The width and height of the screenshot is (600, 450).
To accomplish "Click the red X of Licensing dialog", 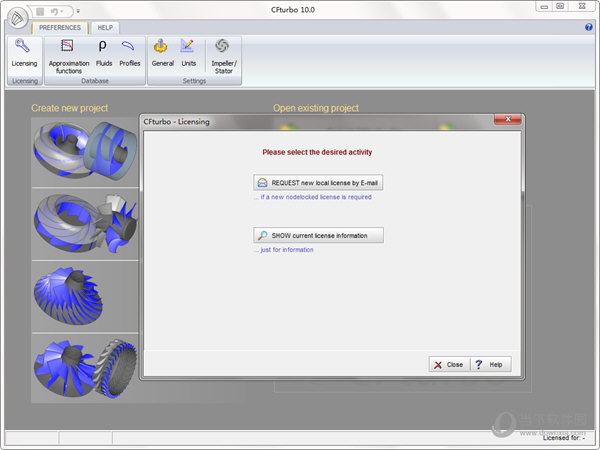I will coord(507,119).
